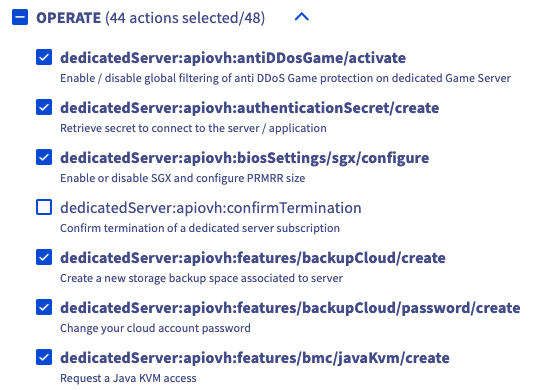Click 'Enable / disable global filtering' description
544x390 pixels.
pos(285,78)
